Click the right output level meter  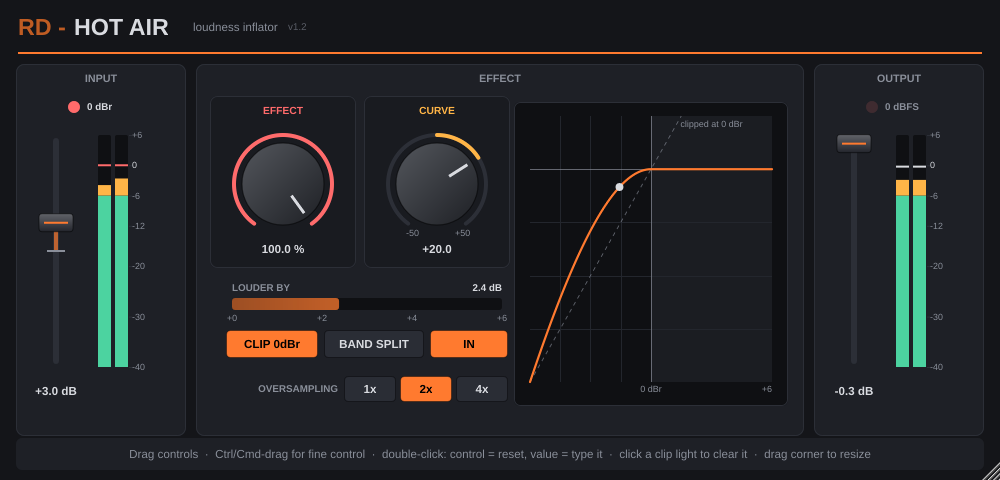[920, 251]
